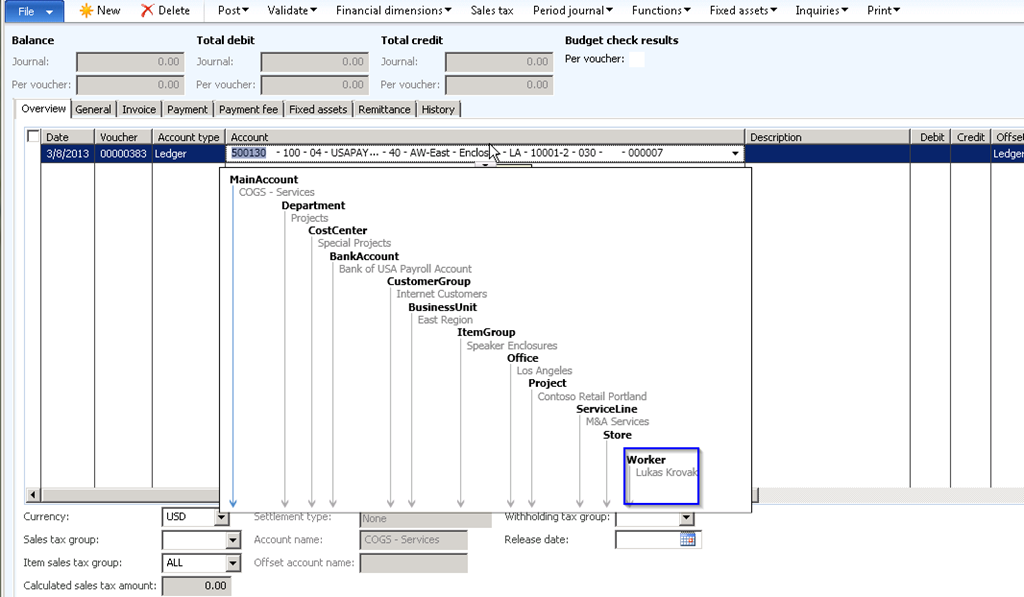The image size is (1024, 597).
Task: Open the Release date calendar picker
Action: 687,540
